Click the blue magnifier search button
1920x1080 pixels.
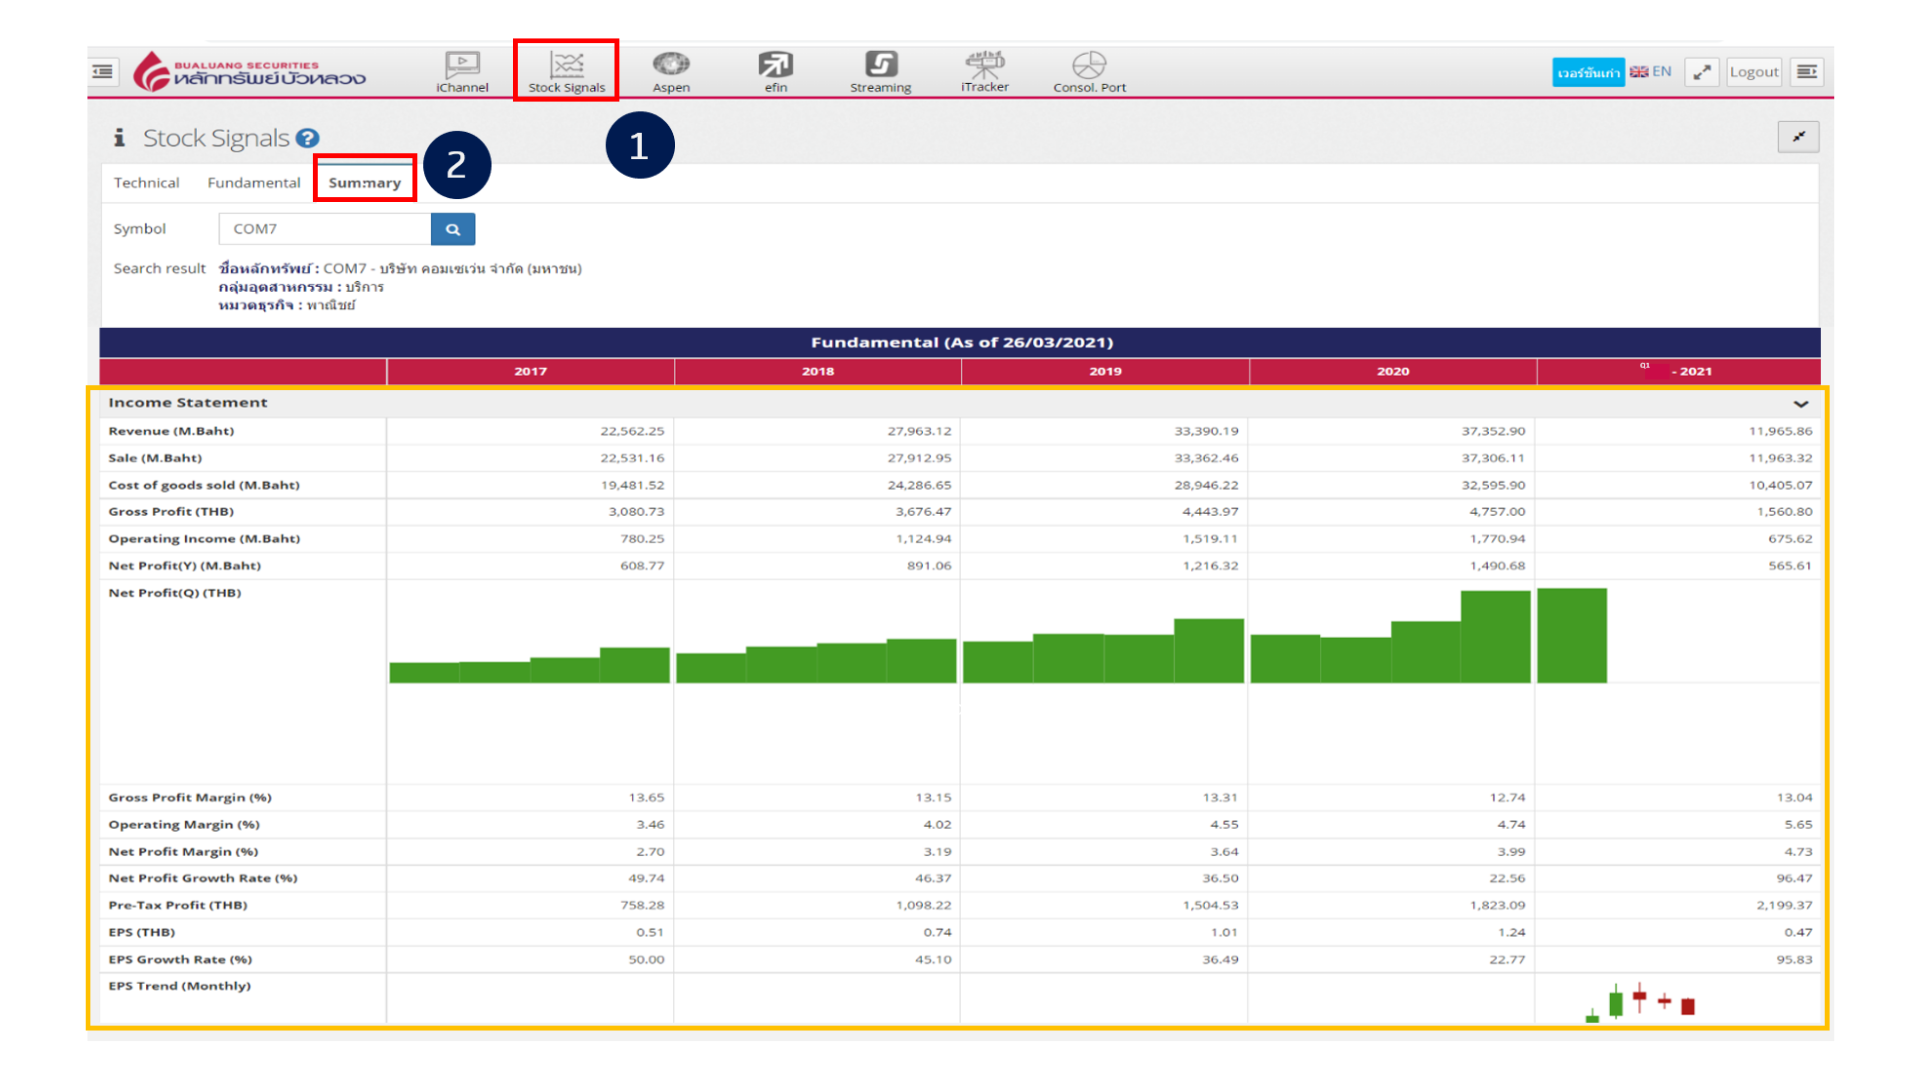[453, 229]
